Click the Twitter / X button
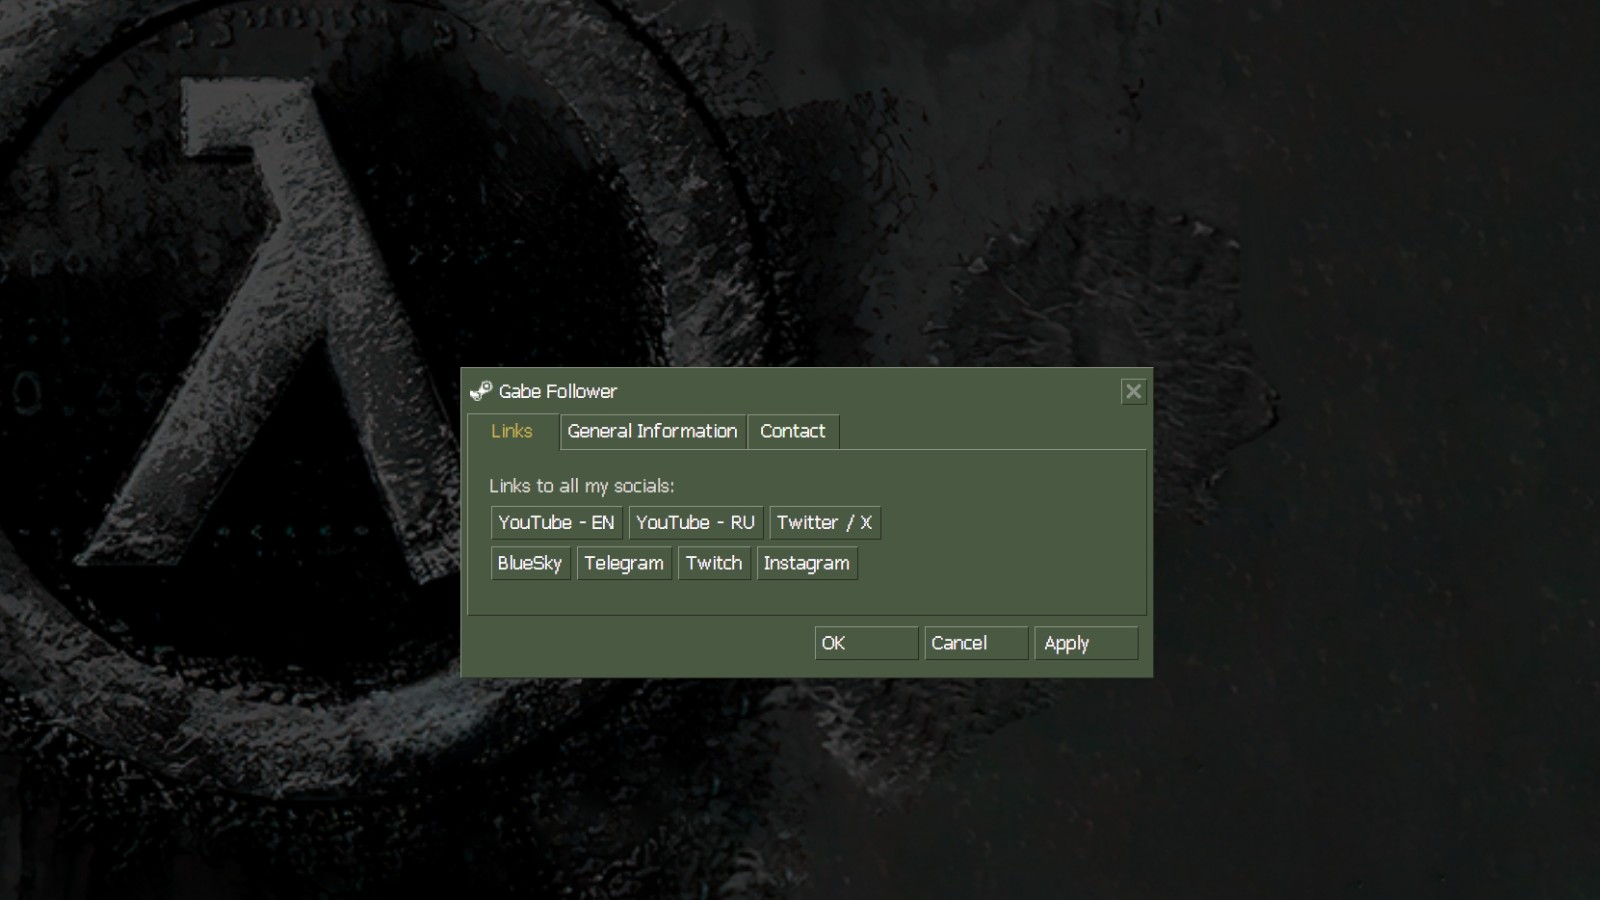The height and width of the screenshot is (900, 1600). click(824, 523)
